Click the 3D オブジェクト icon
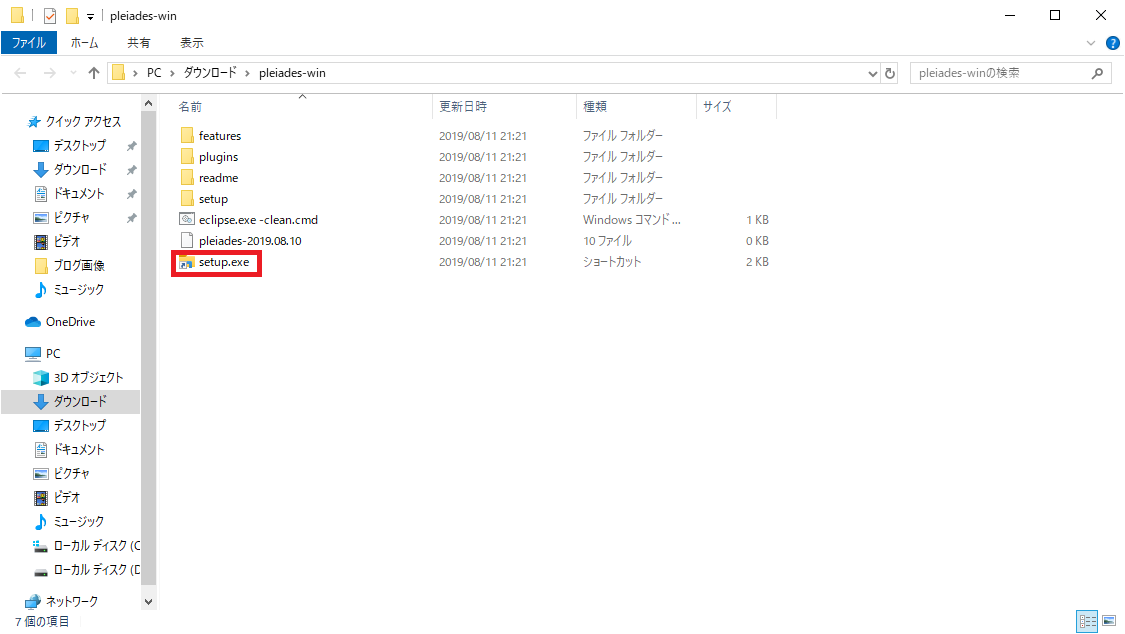1125x634 pixels. (41, 377)
